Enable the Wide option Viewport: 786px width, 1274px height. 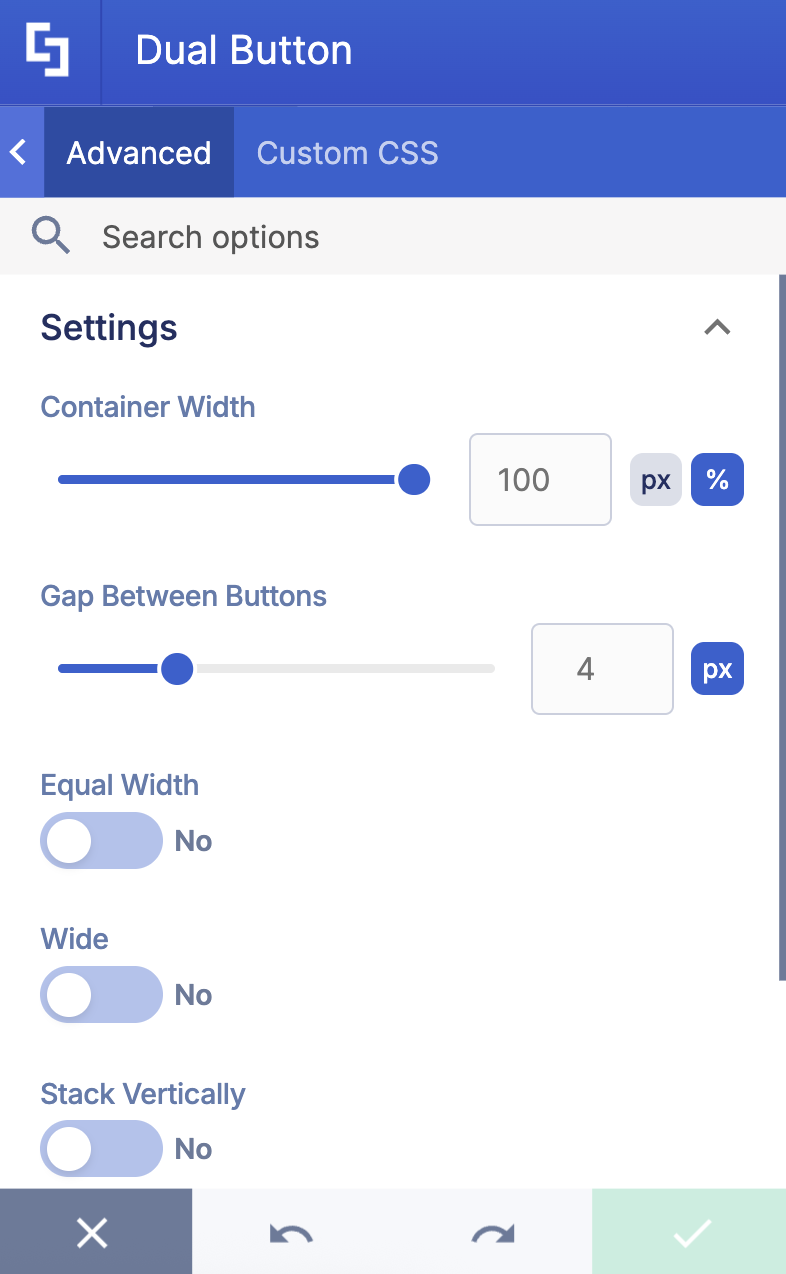[x=101, y=994]
